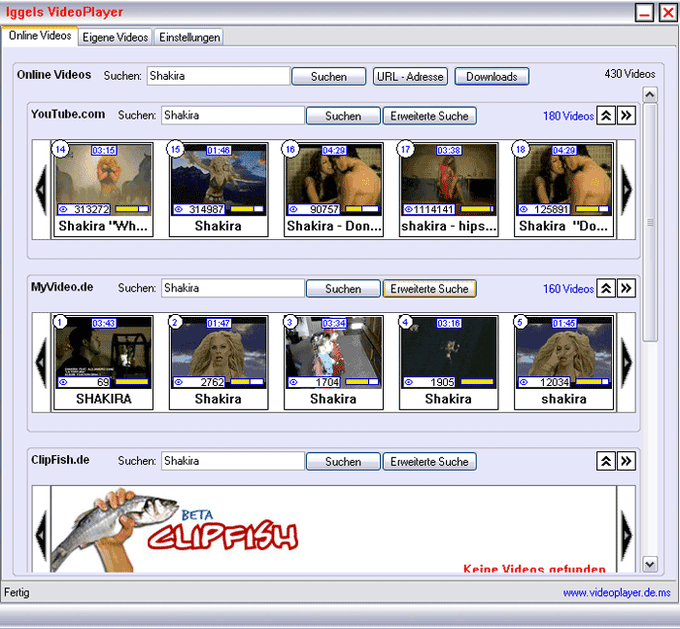Click the eye views icon showing 313272

(x=63, y=210)
